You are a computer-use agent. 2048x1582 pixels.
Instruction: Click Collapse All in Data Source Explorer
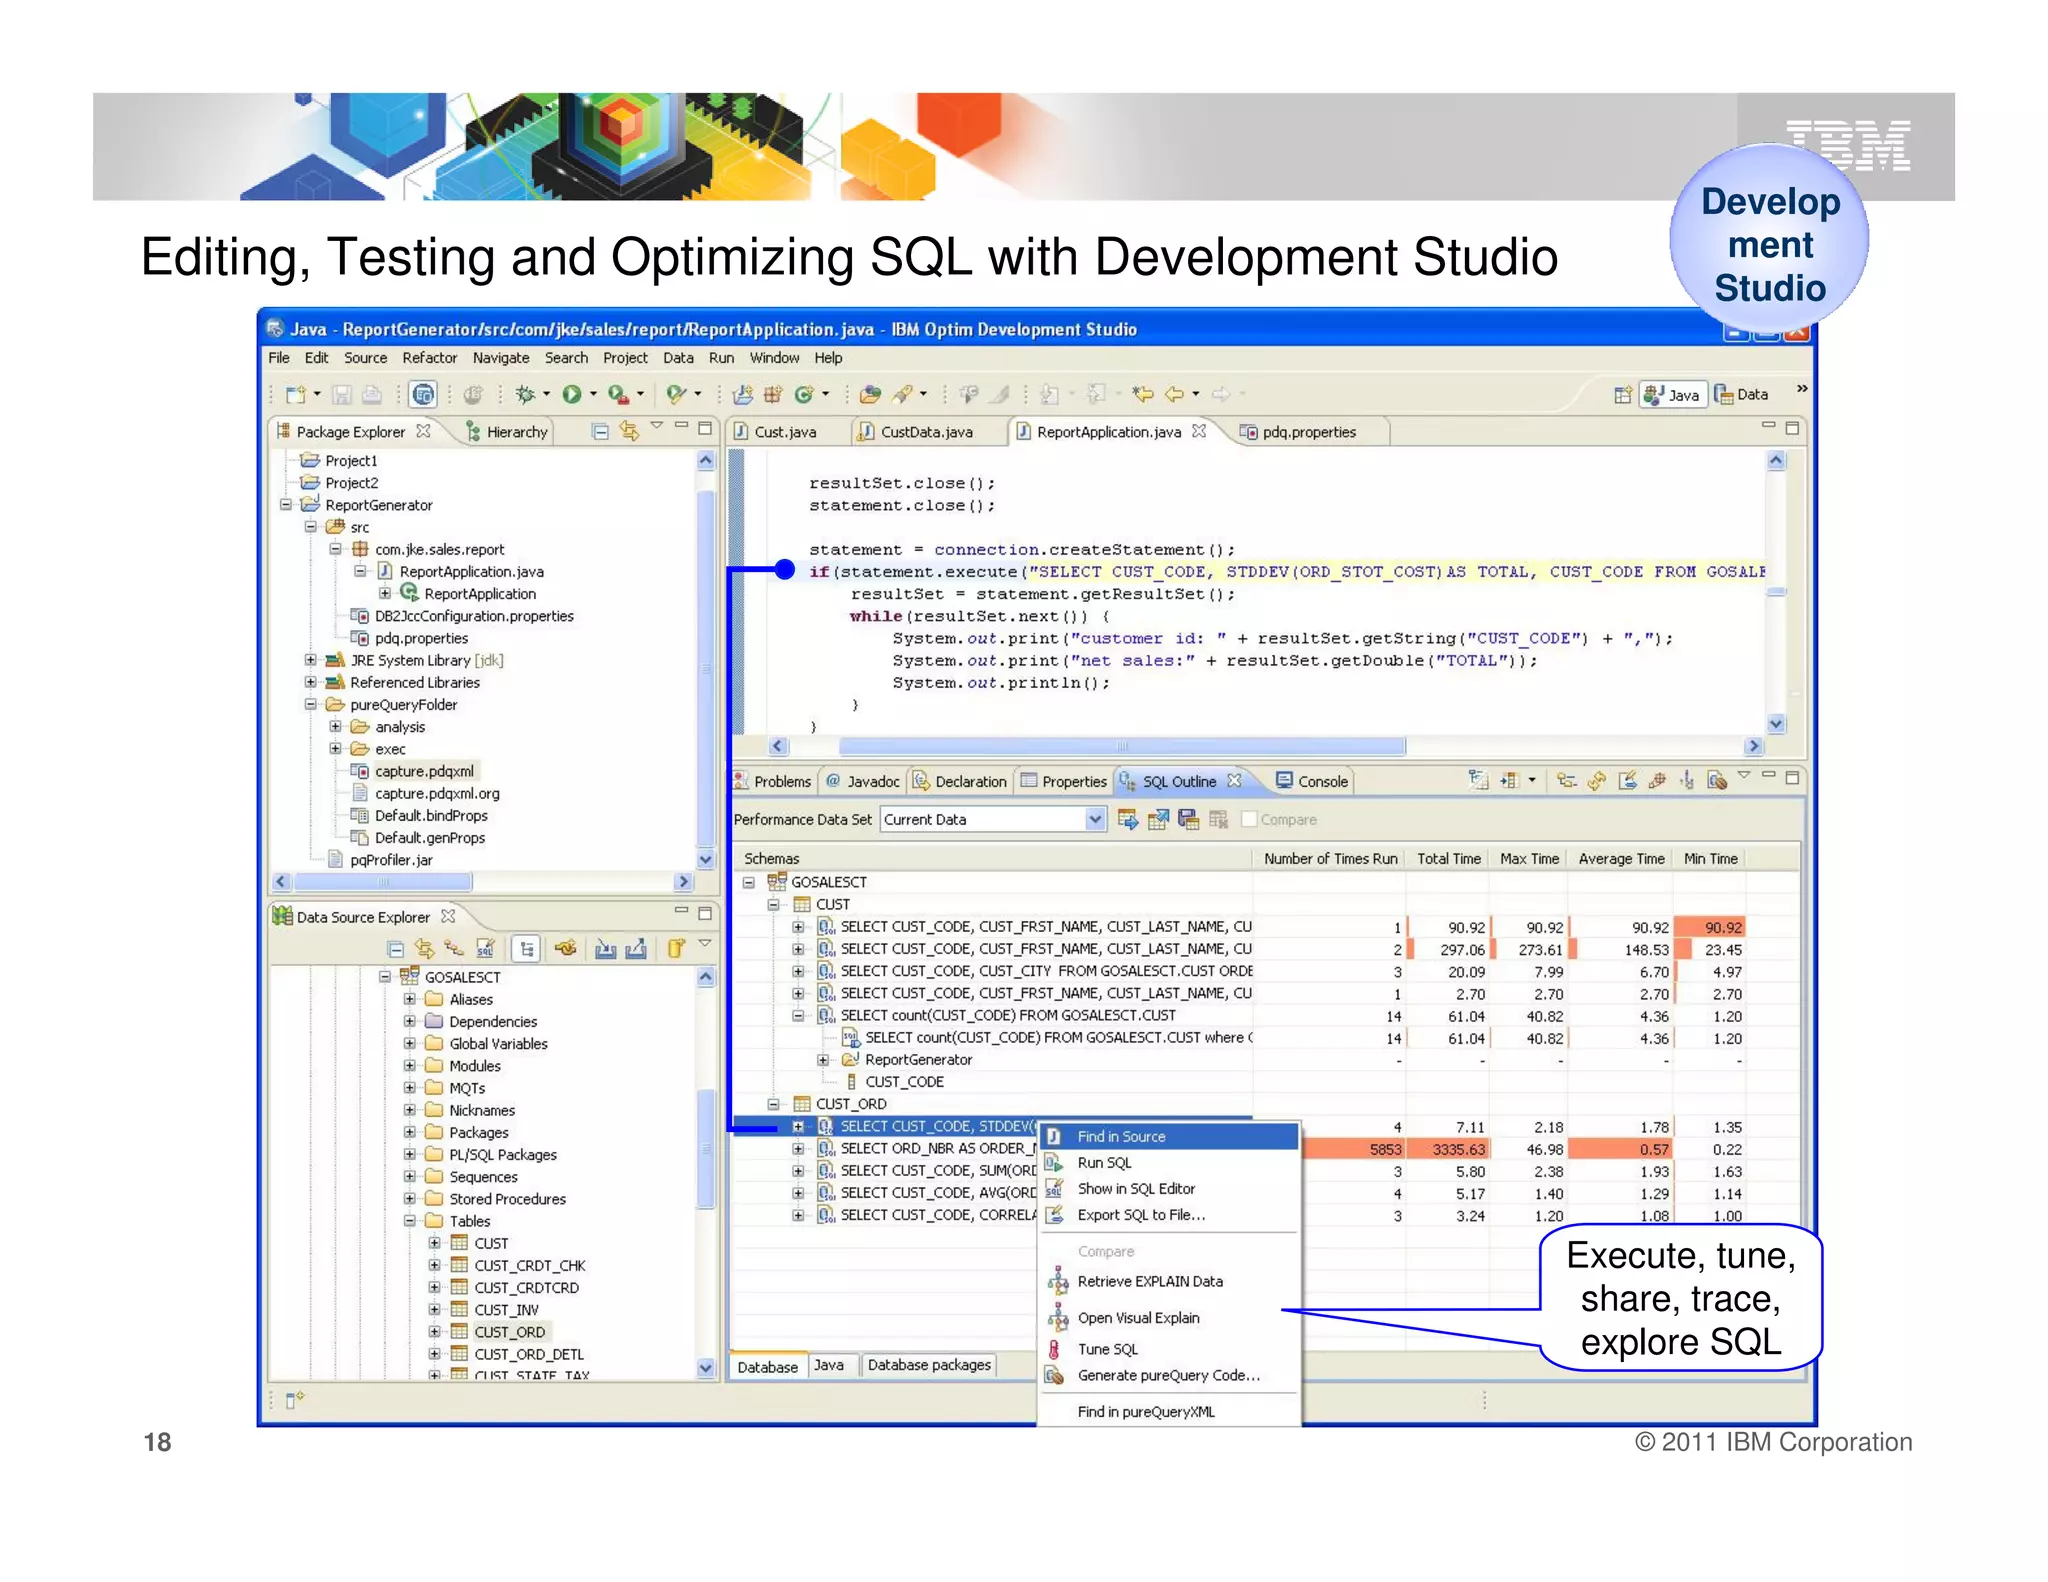(396, 949)
